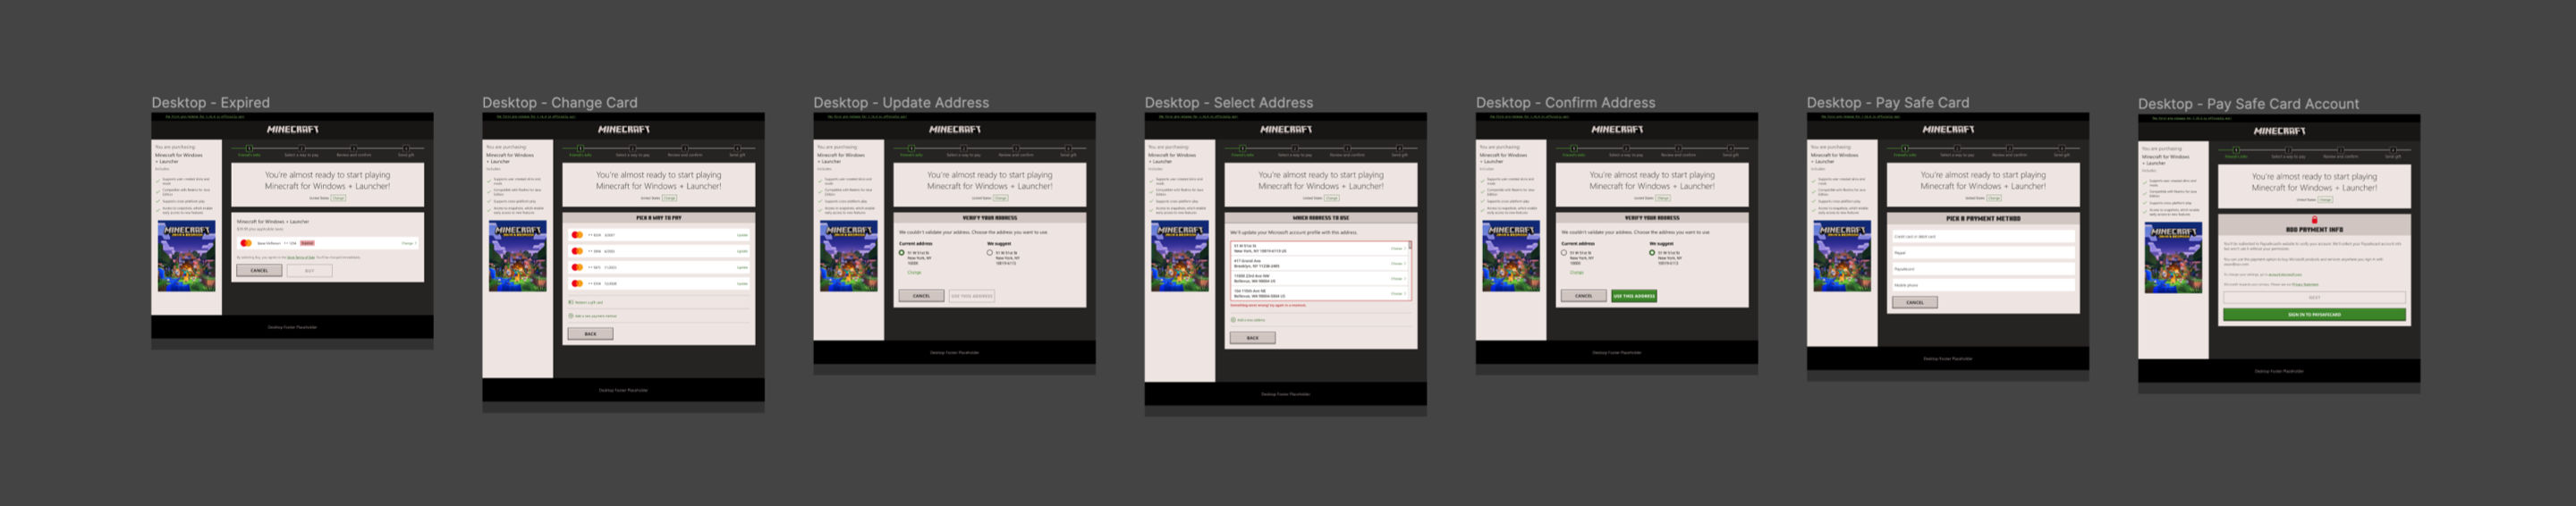The width and height of the screenshot is (2576, 506).
Task: Choose the first address row chevron in Select Address
Action: click(x=1405, y=249)
